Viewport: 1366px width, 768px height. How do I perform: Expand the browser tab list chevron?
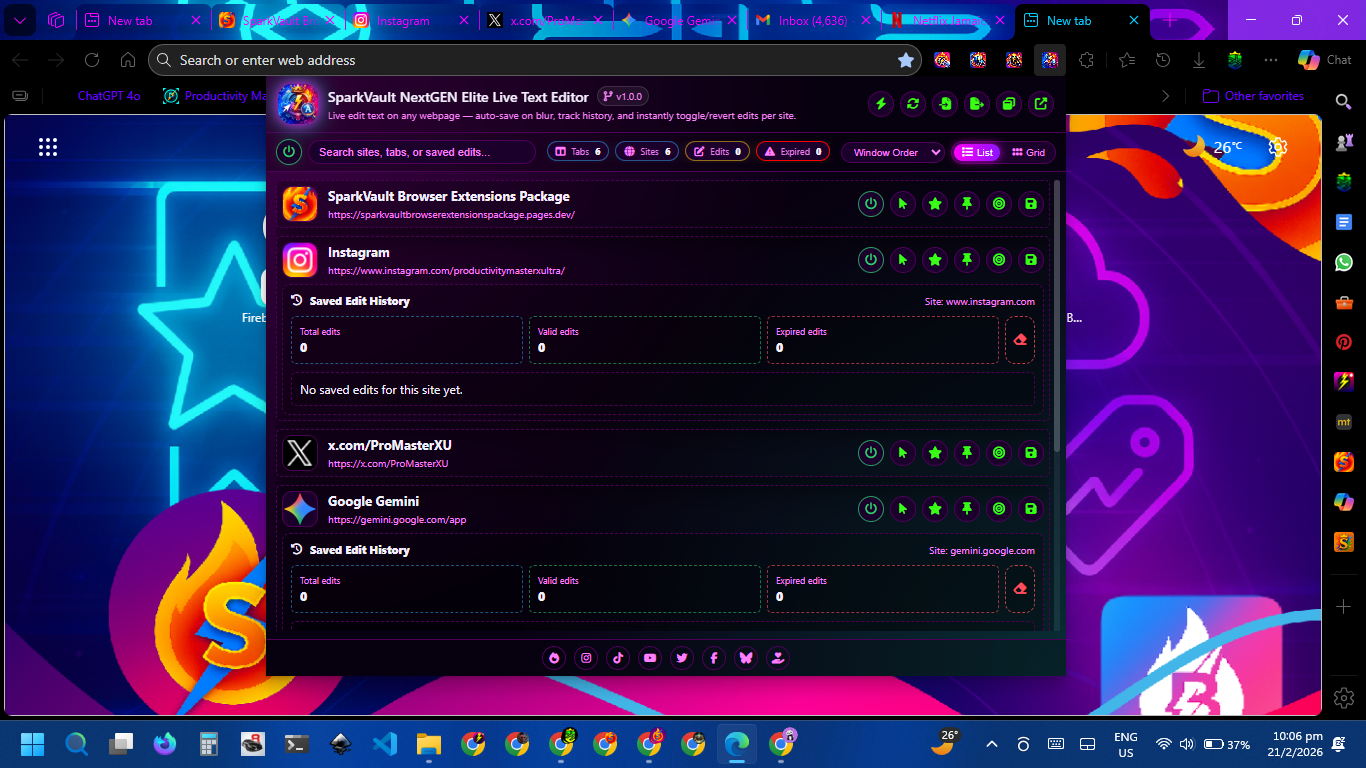click(19, 20)
